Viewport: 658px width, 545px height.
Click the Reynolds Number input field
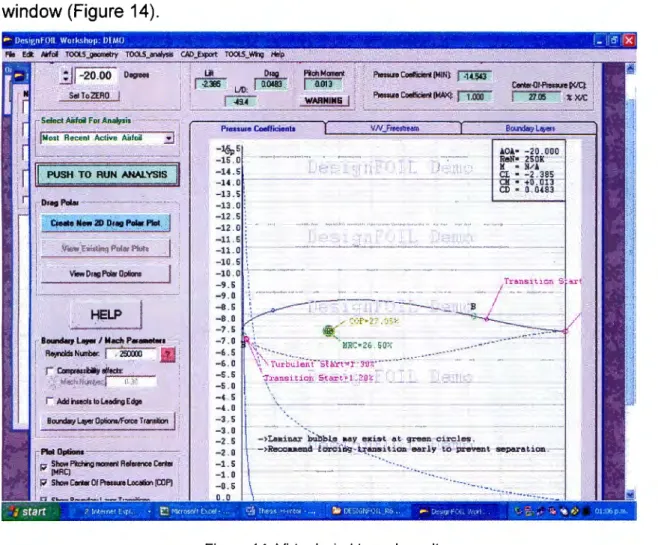click(131, 354)
